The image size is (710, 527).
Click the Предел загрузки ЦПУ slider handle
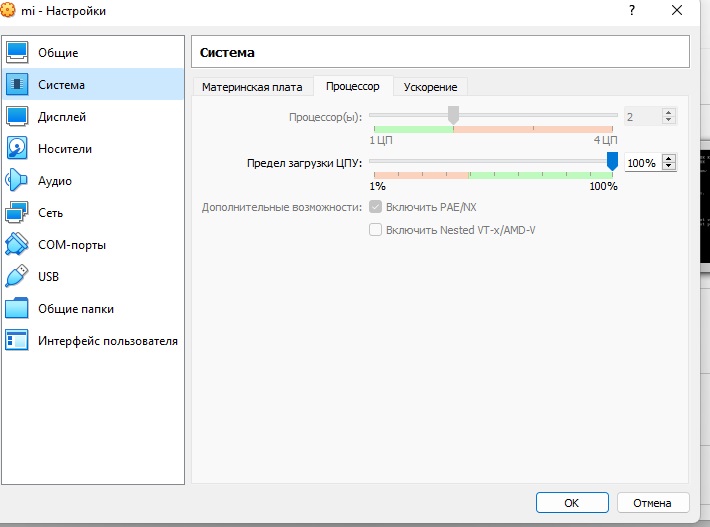[x=612, y=161]
